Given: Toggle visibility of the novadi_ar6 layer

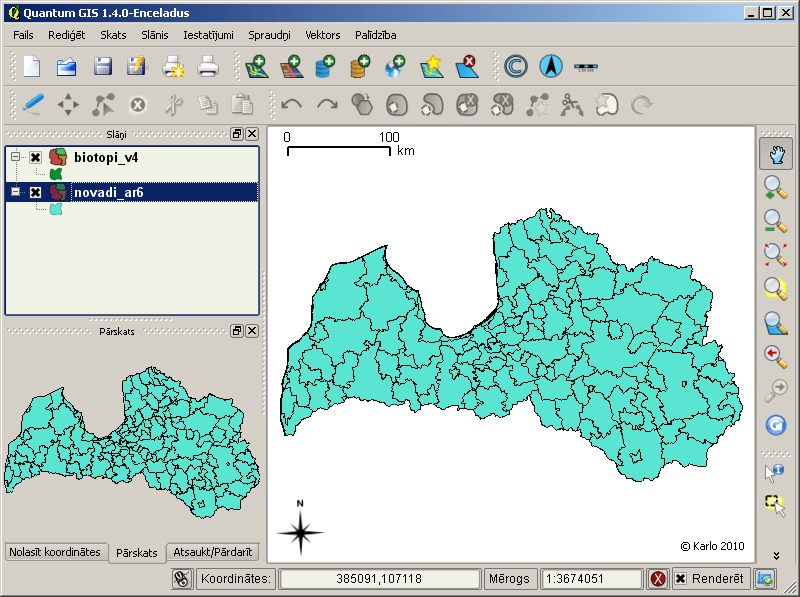Looking at the screenshot, I should [x=35, y=192].
